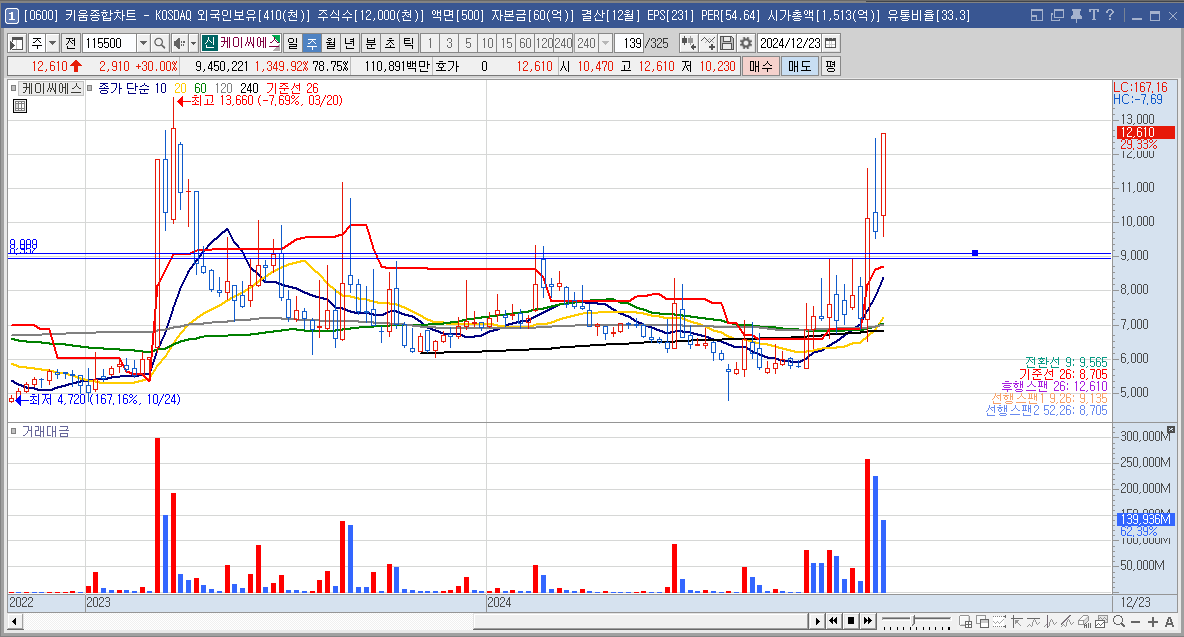
Task: Click the duplicate window icon in the title bar
Action: [1057, 15]
